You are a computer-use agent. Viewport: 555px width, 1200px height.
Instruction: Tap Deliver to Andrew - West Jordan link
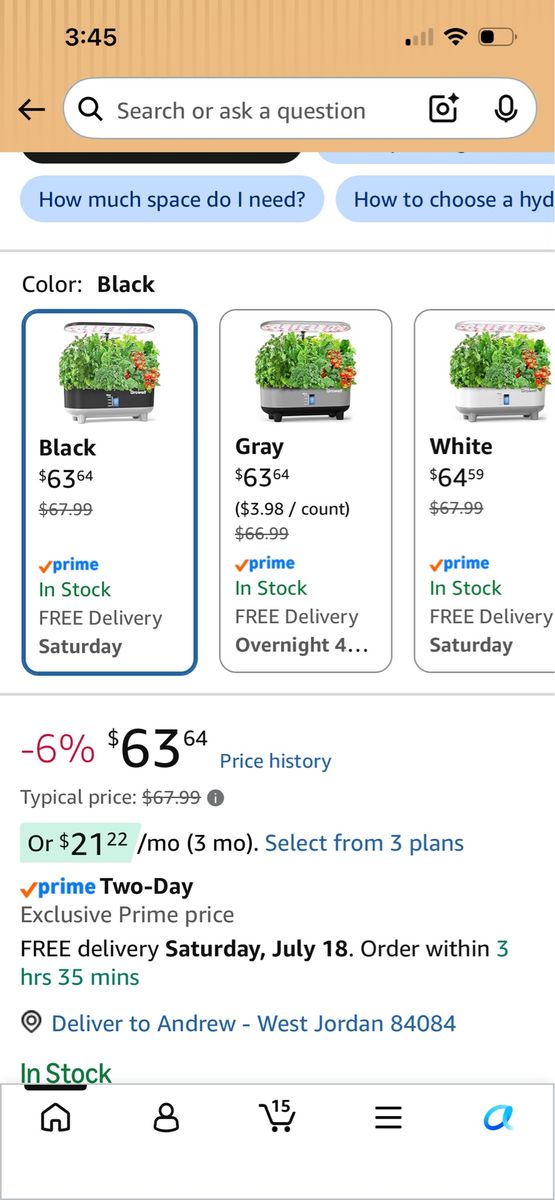tap(253, 1023)
